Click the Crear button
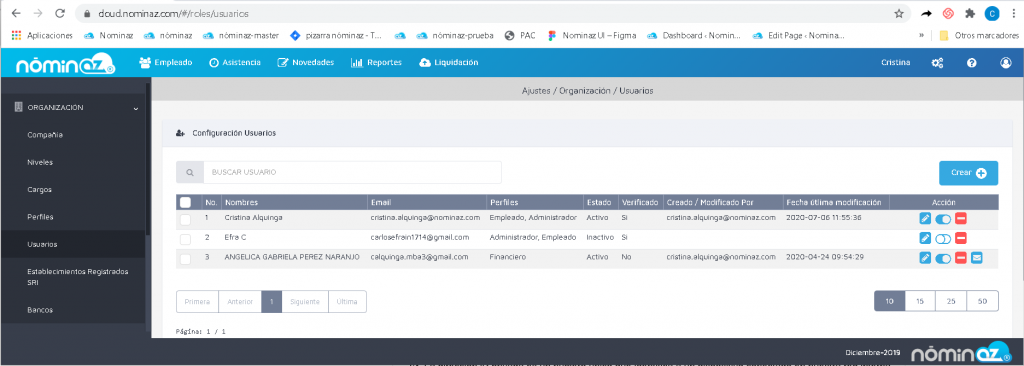 (968, 173)
